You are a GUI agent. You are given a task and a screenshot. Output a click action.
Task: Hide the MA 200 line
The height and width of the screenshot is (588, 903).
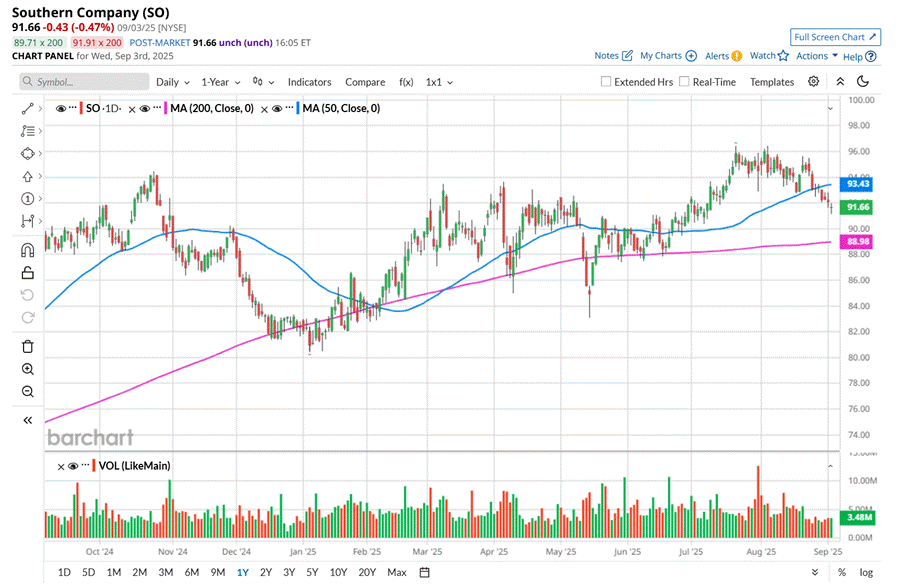tap(145, 108)
